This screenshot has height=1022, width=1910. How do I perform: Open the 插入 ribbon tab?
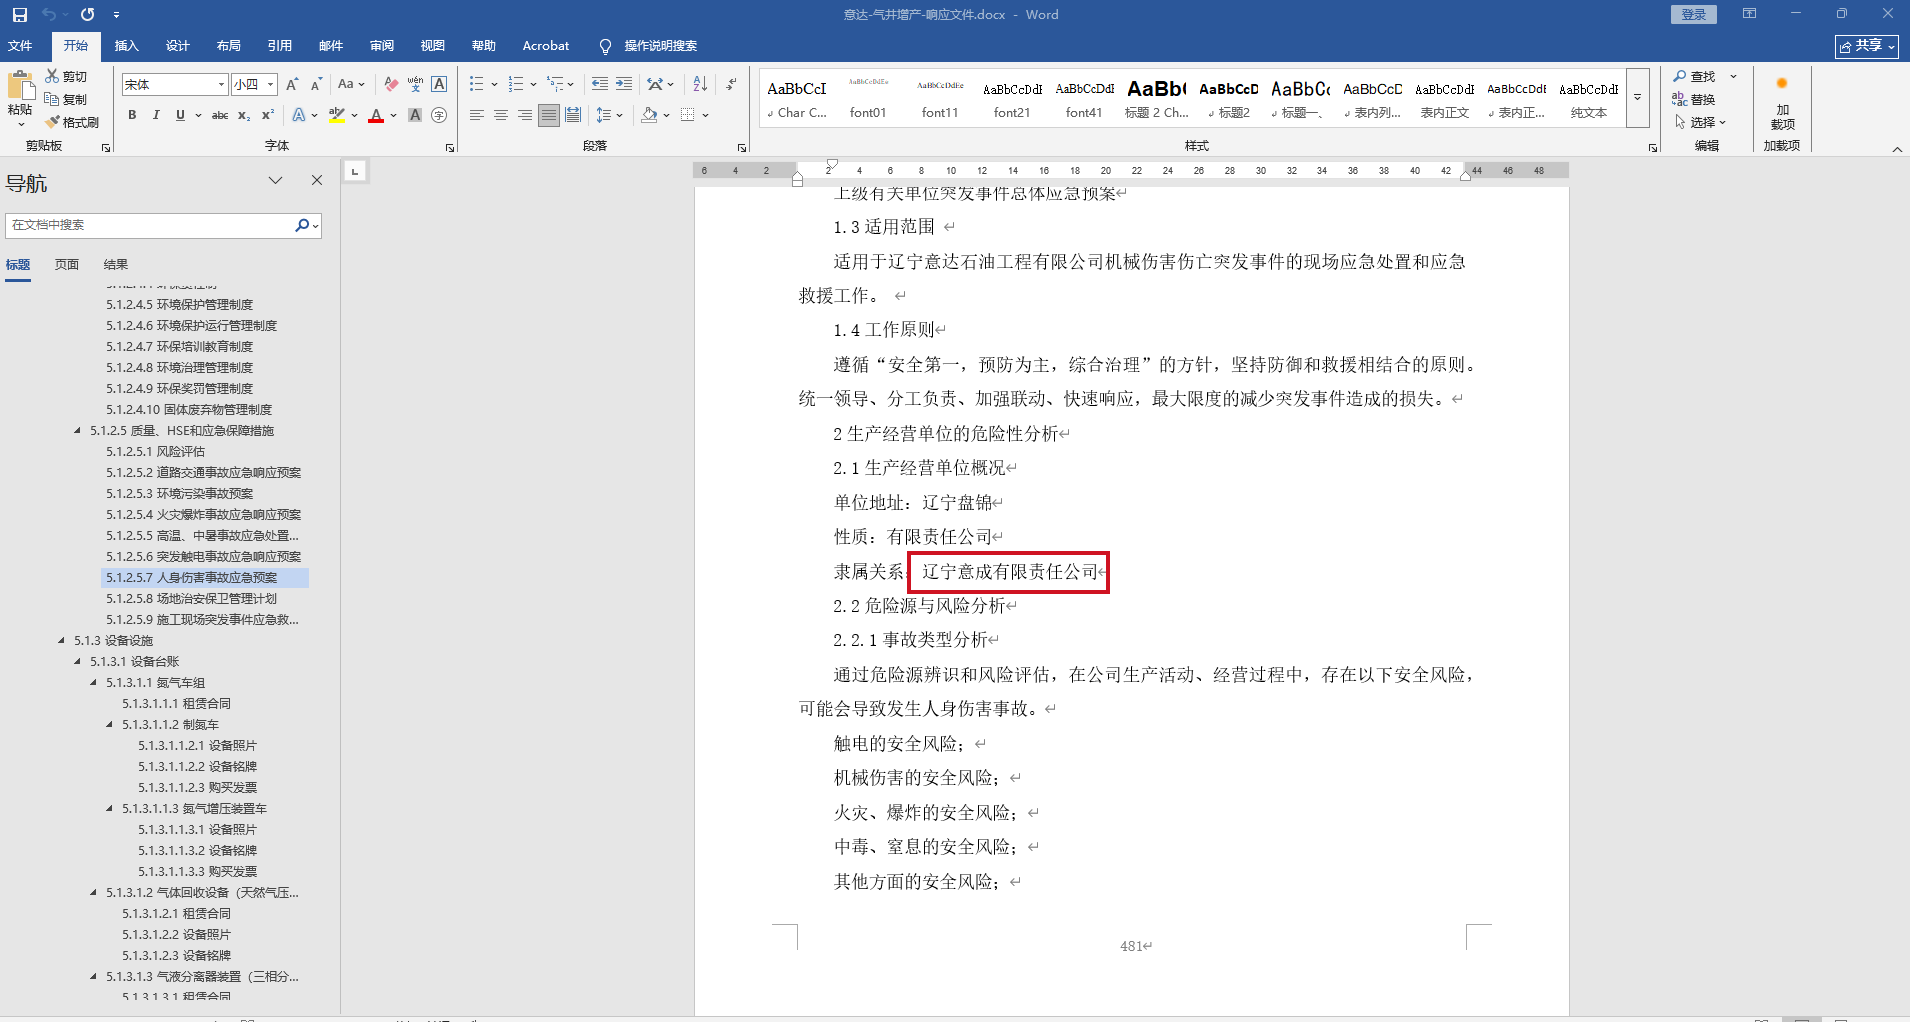(126, 45)
